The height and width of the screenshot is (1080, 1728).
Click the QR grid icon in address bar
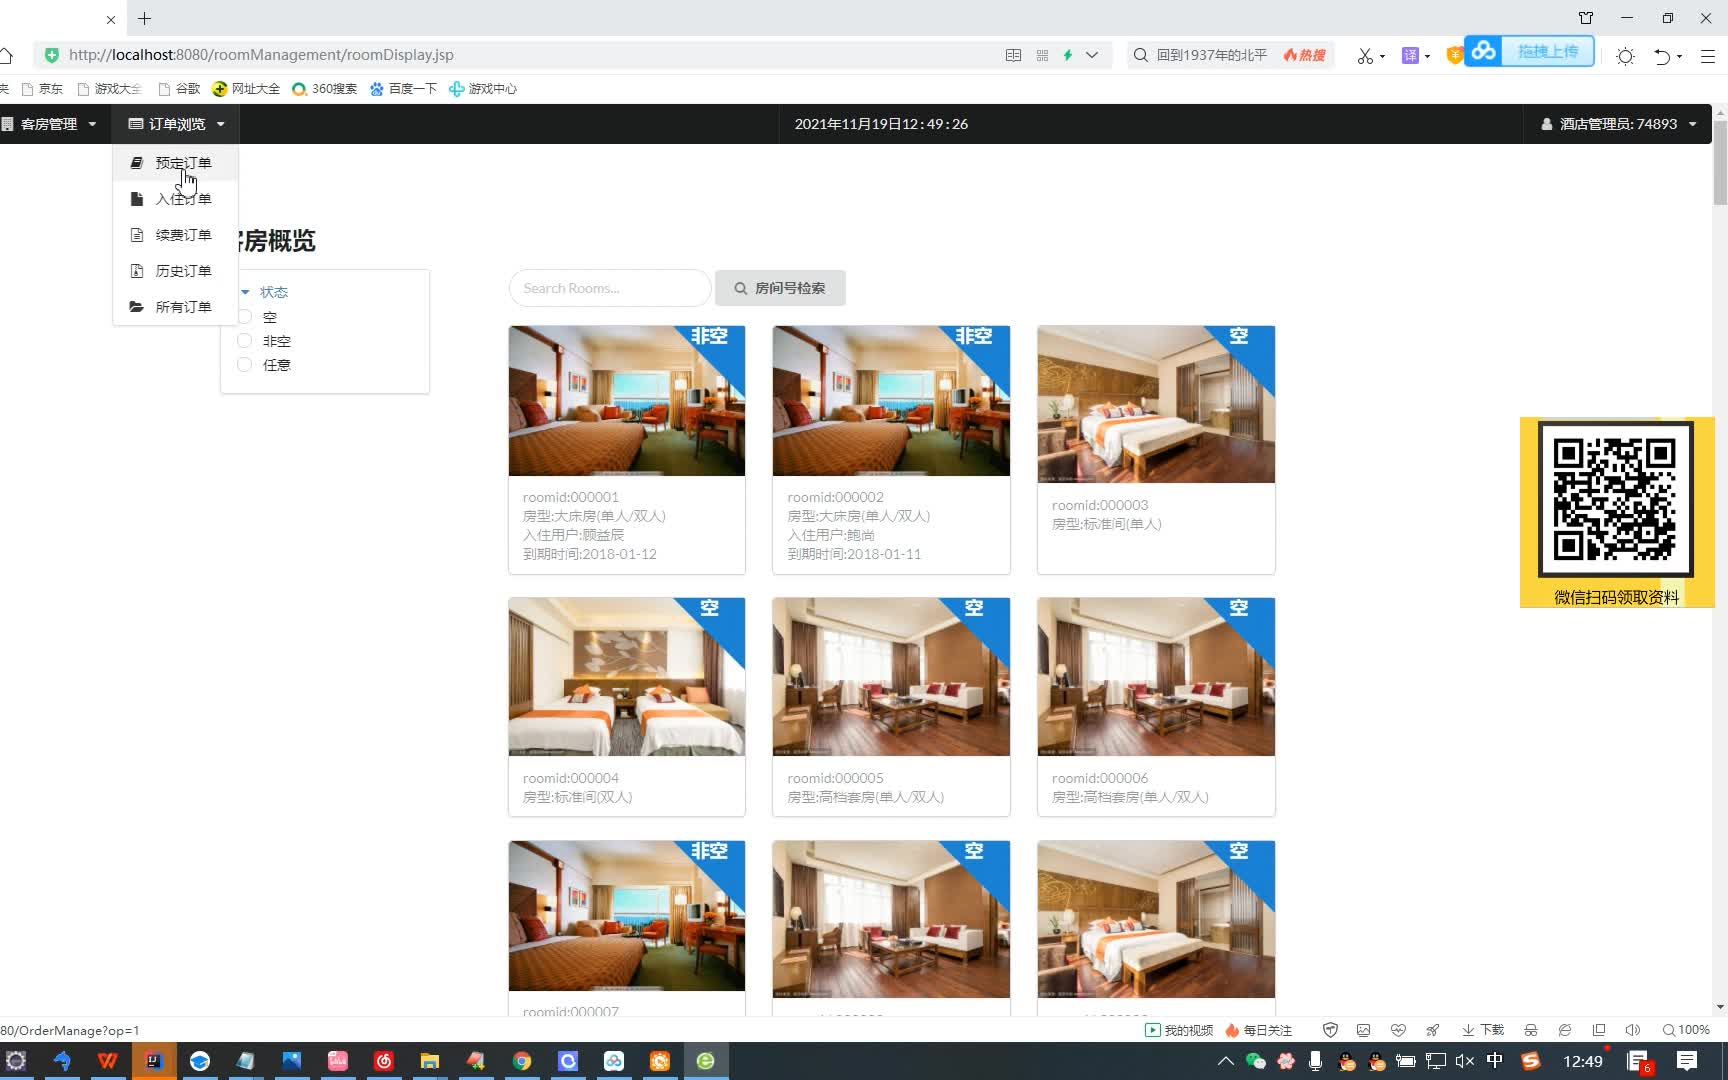click(1042, 55)
